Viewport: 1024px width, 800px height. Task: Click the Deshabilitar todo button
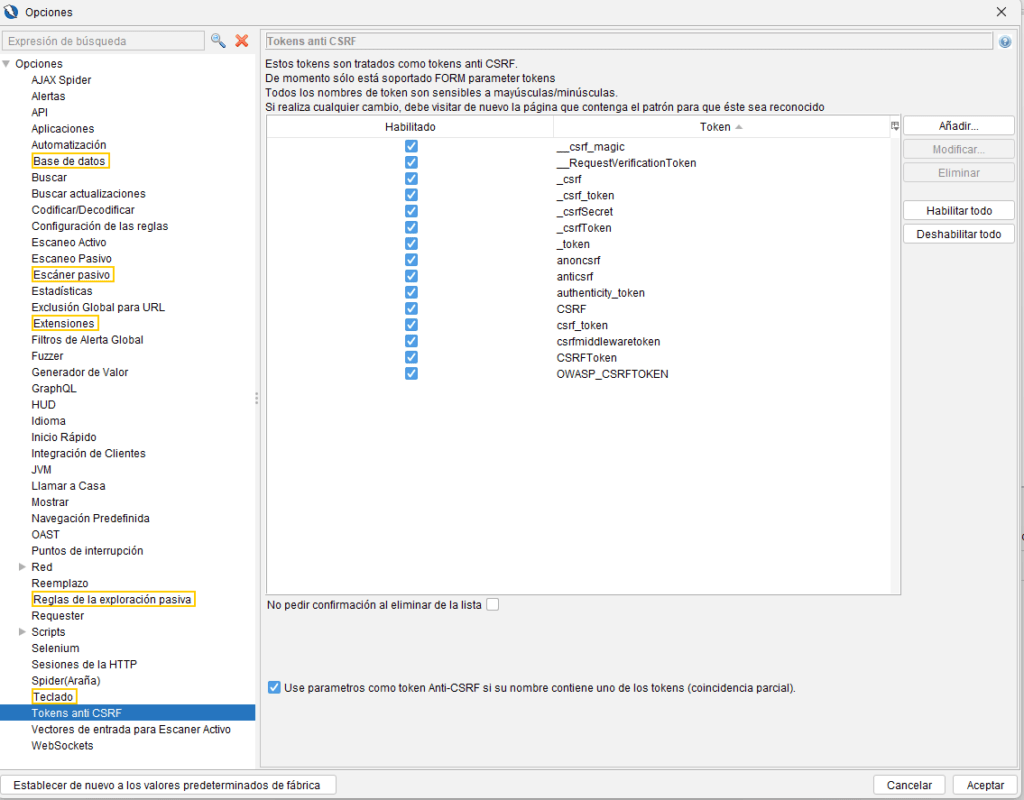pyautogui.click(x=959, y=234)
